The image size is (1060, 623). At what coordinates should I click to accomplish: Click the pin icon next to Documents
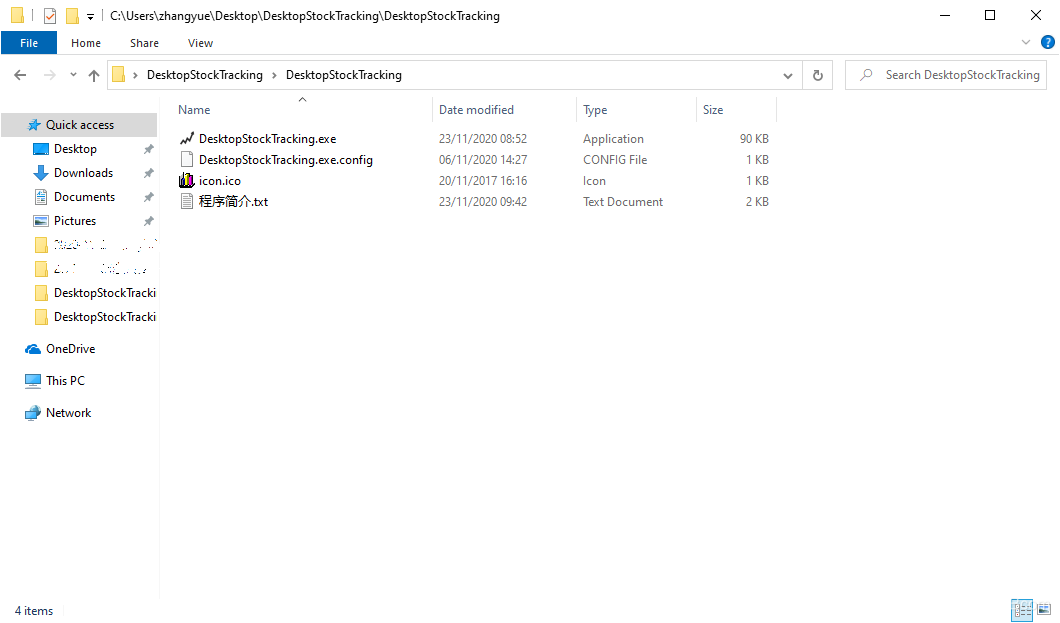149,197
